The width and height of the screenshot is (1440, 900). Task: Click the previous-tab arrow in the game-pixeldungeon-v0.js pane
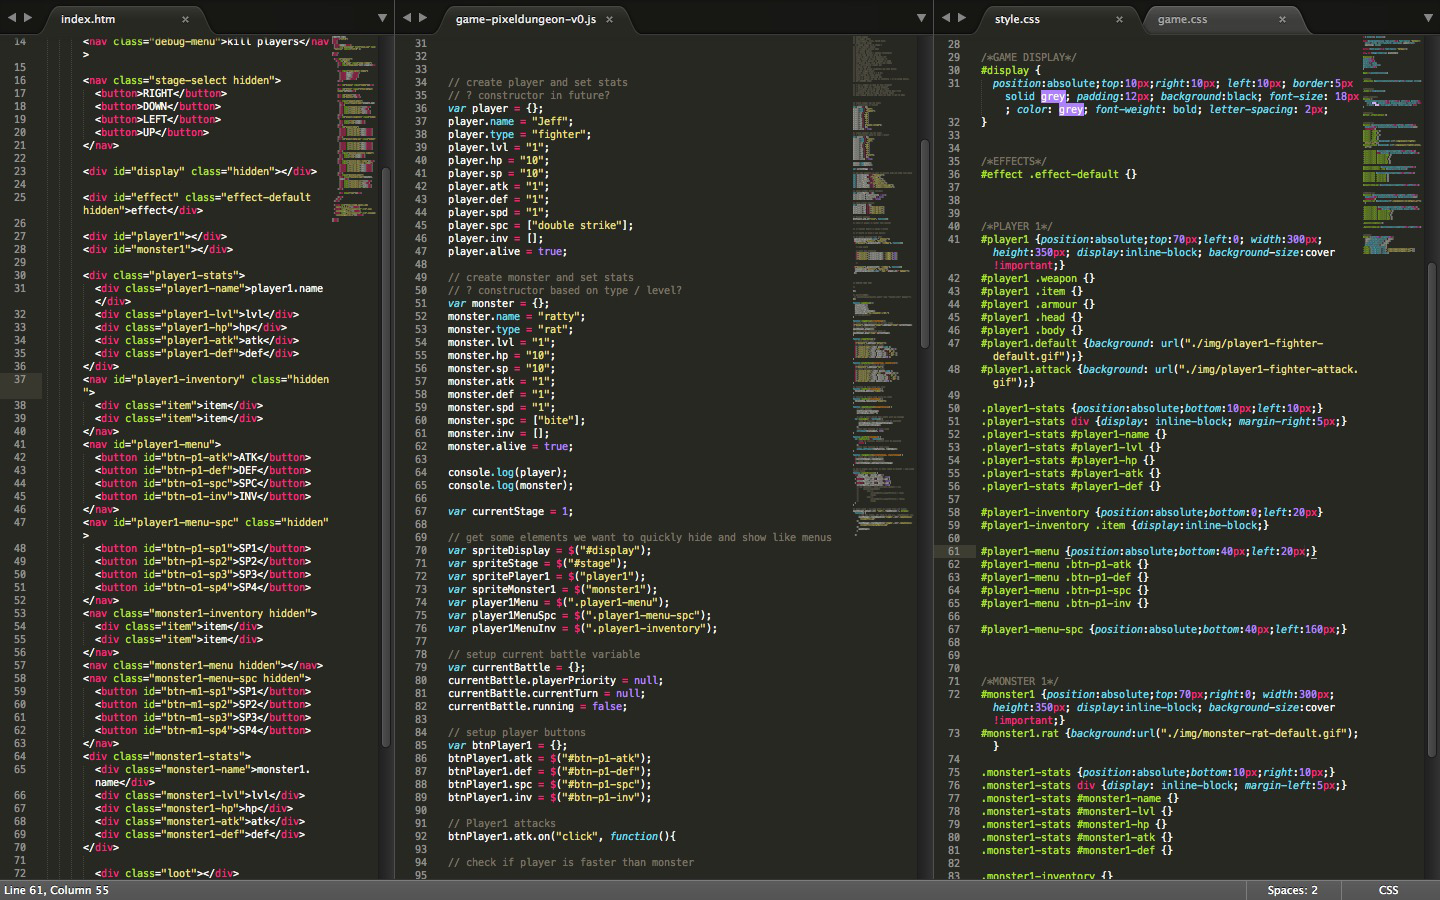tap(406, 18)
